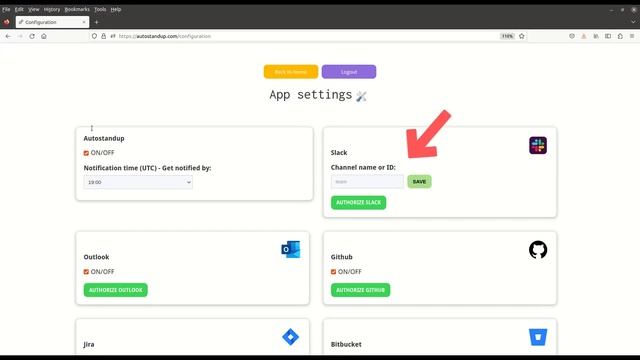Click the 'Channel name or ID:' label
Screen dimensions: 640x360
click(x=363, y=167)
